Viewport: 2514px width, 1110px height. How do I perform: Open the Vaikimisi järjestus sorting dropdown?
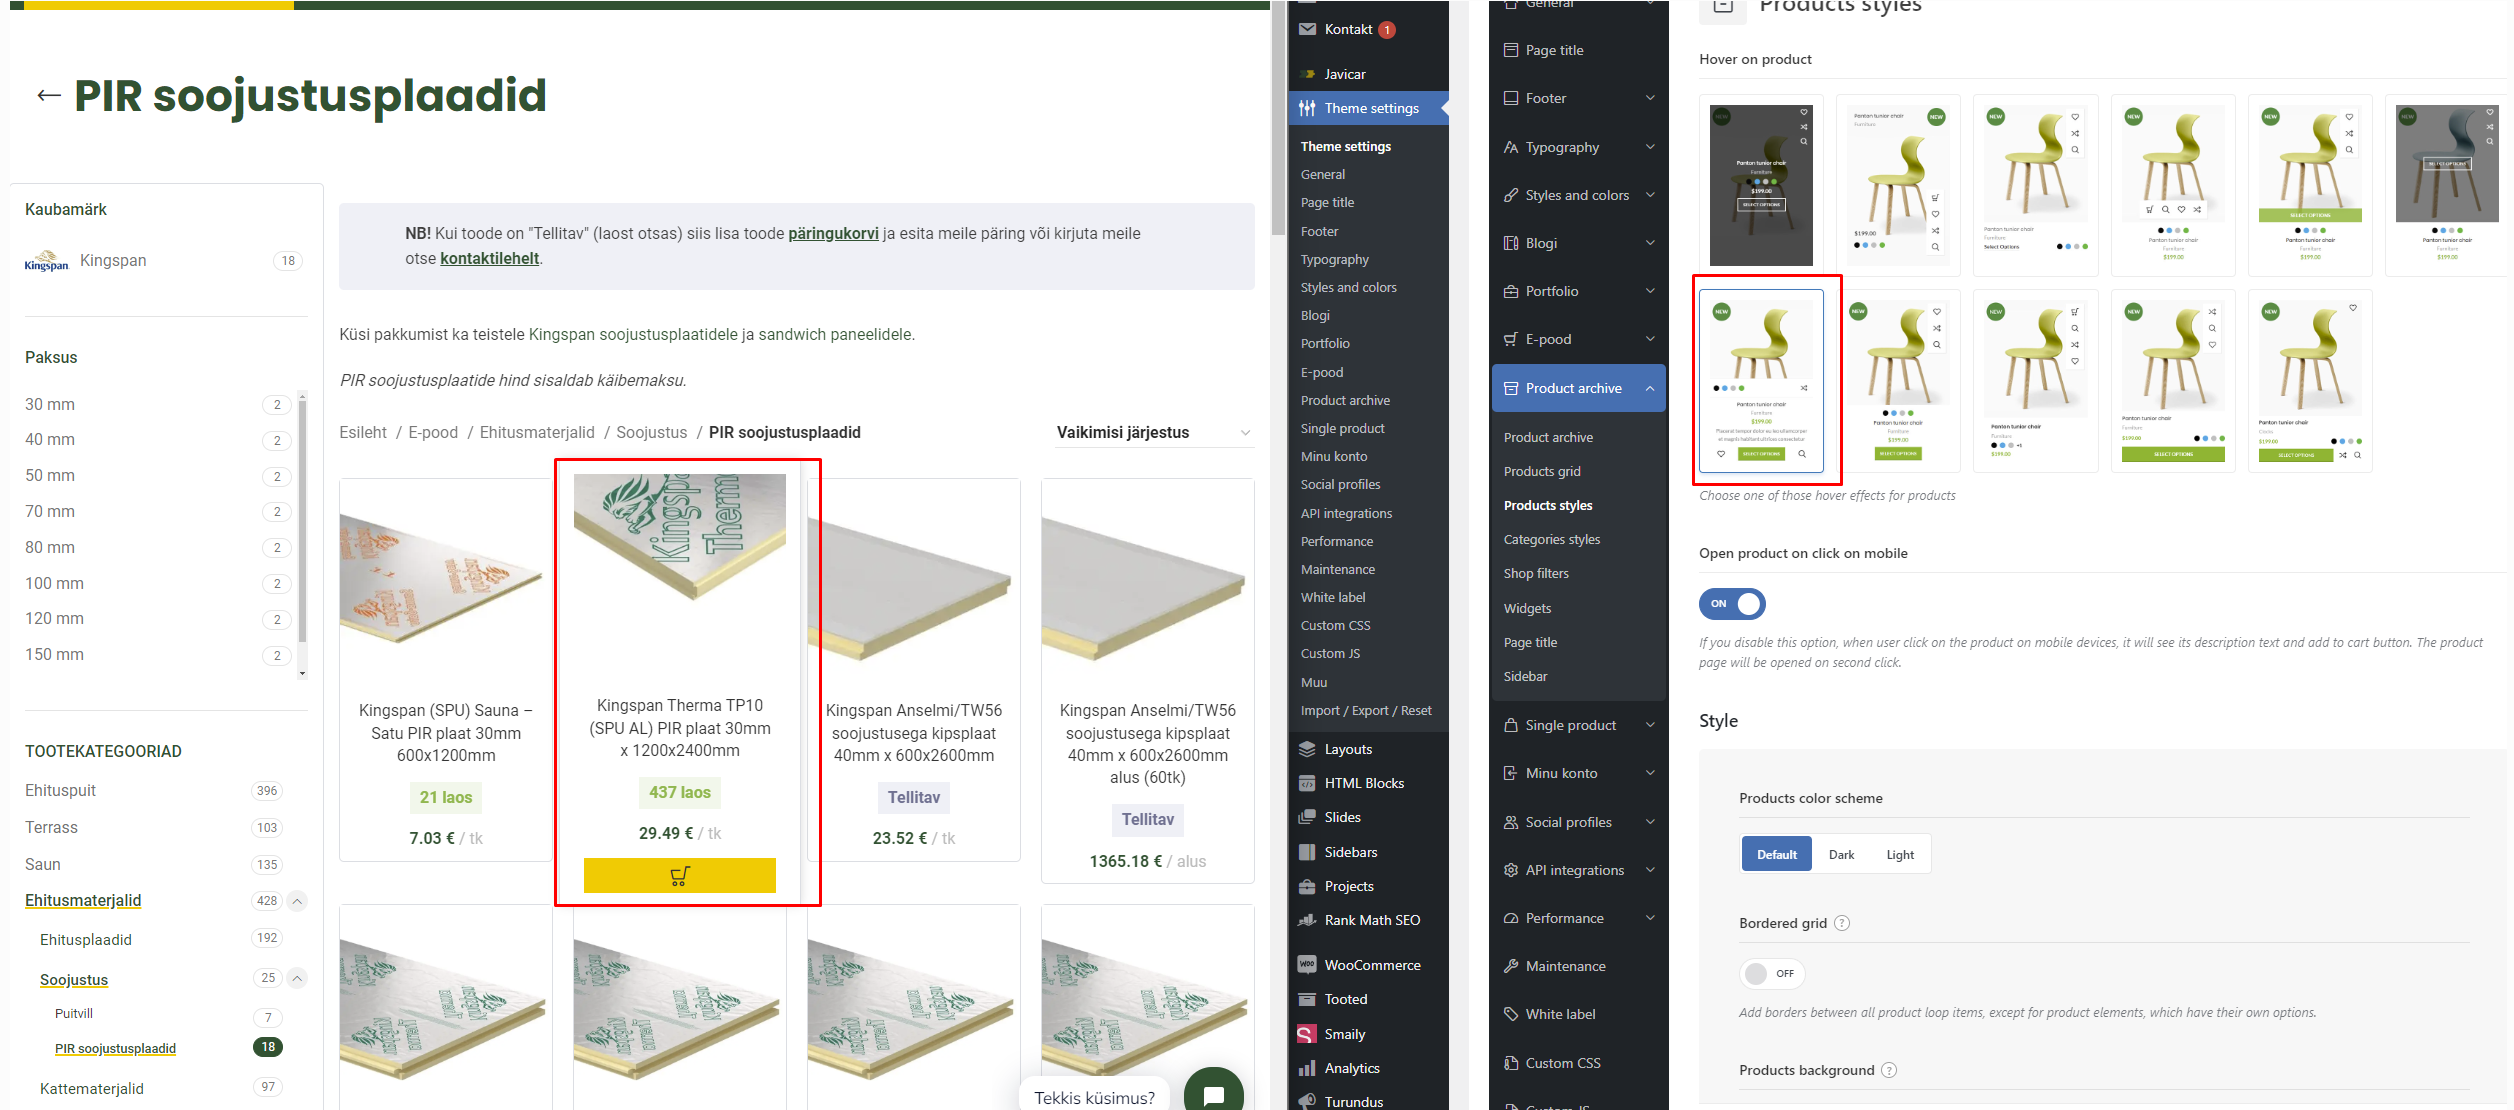1153,432
